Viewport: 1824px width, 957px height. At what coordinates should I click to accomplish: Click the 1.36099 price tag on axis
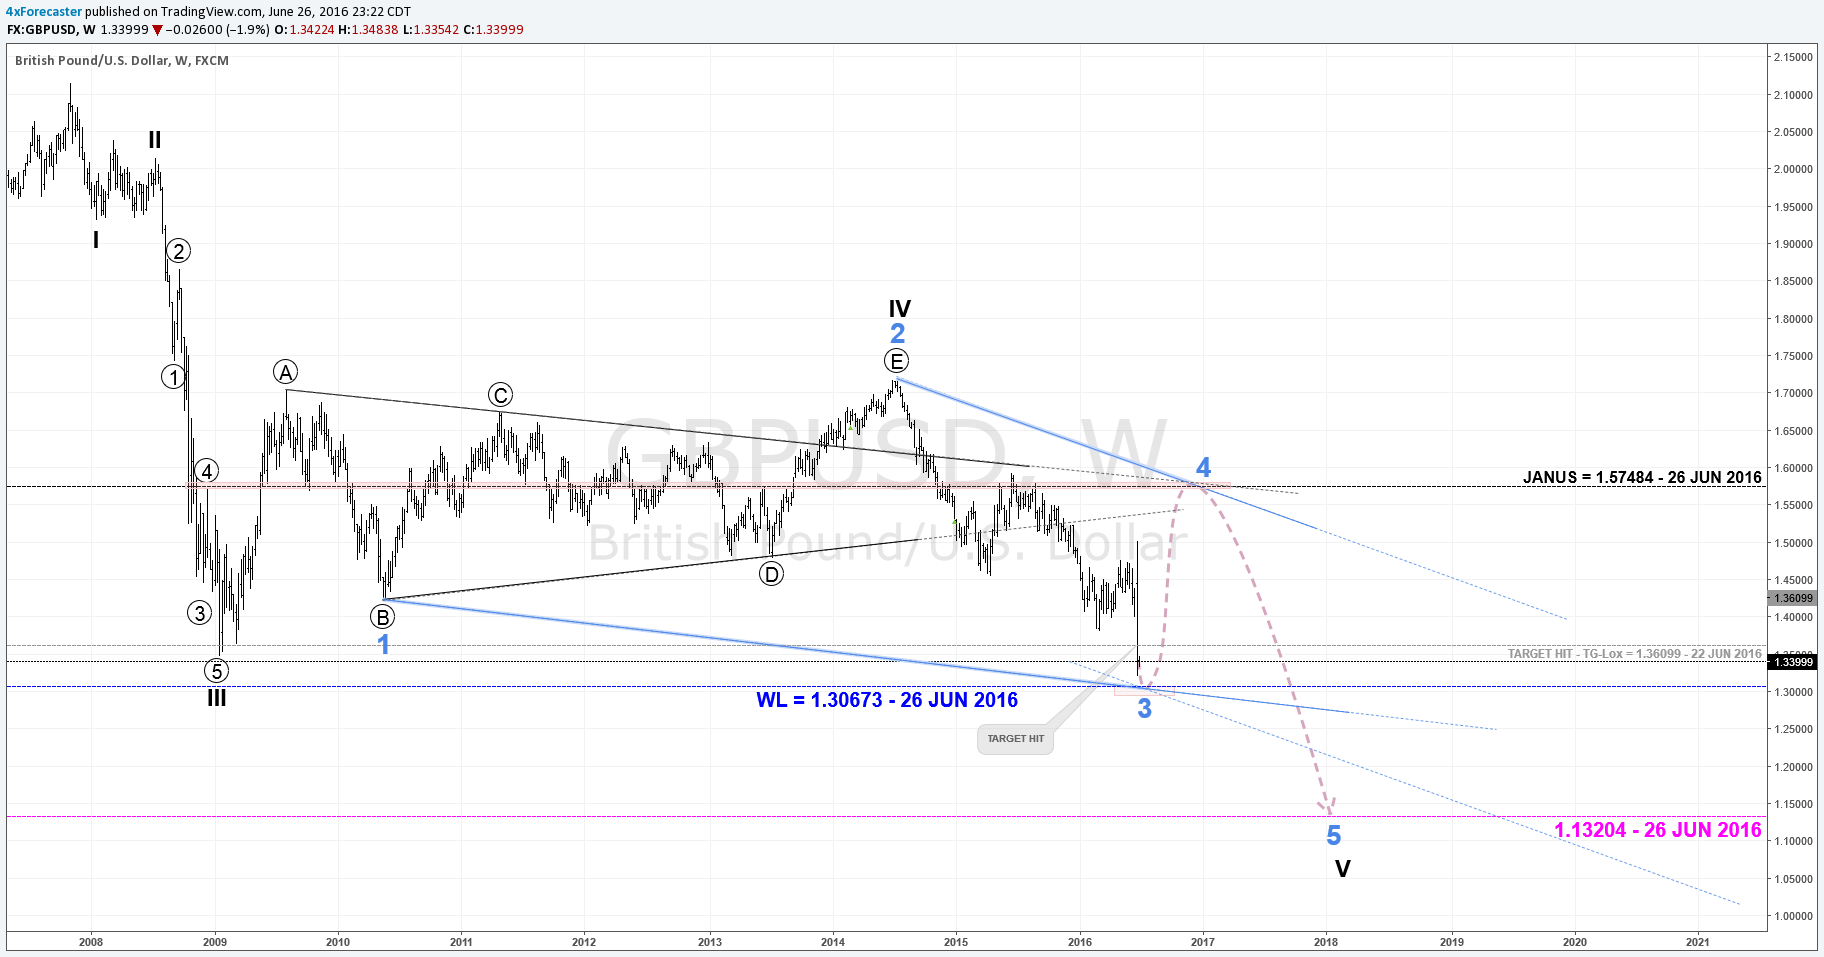point(1792,598)
